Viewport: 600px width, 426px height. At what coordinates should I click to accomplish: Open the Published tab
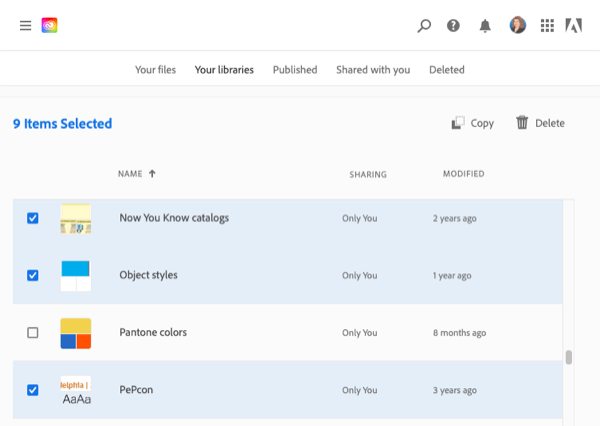(x=295, y=70)
